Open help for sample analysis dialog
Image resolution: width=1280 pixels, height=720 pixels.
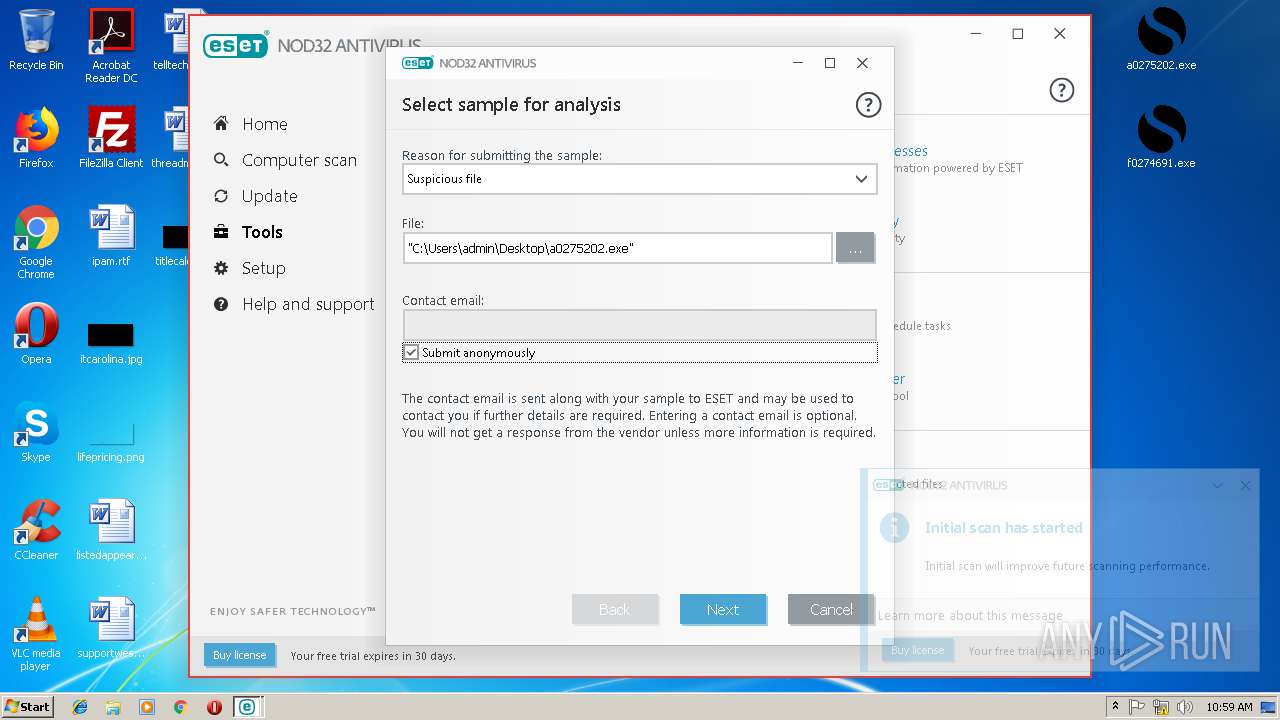868,104
